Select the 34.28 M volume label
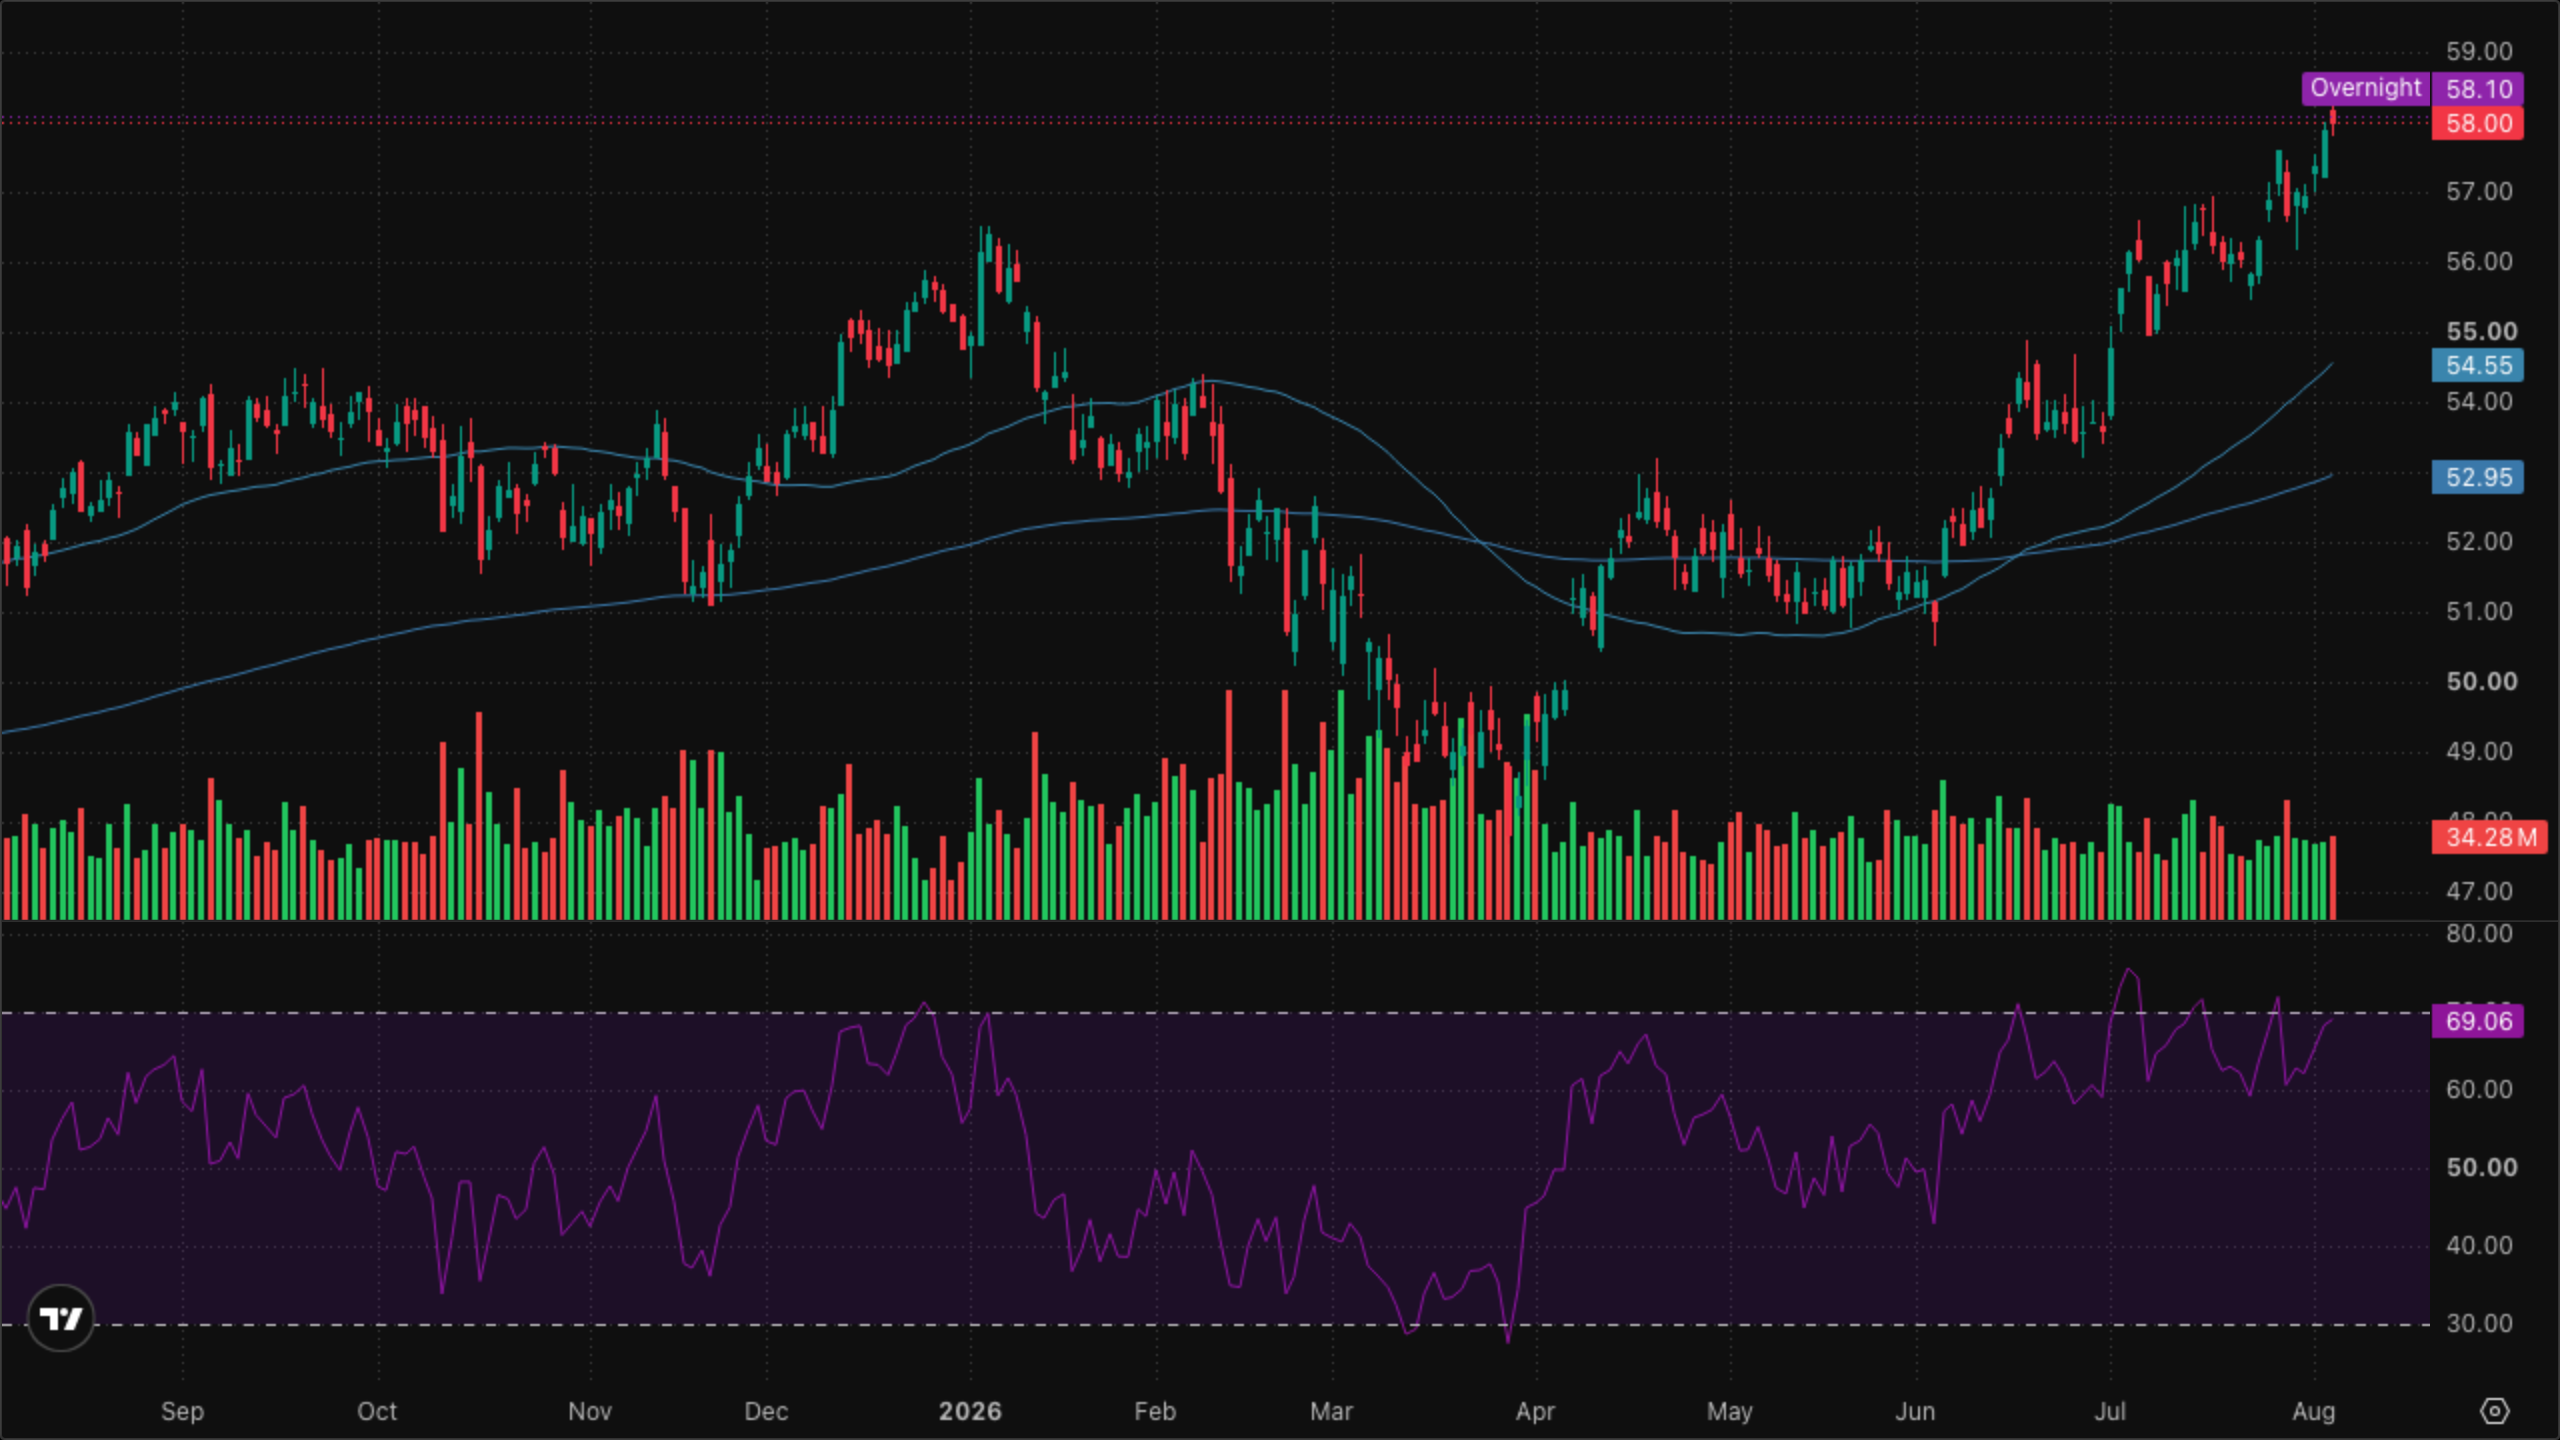Screen dimensions: 2560x1440 pos(2490,837)
